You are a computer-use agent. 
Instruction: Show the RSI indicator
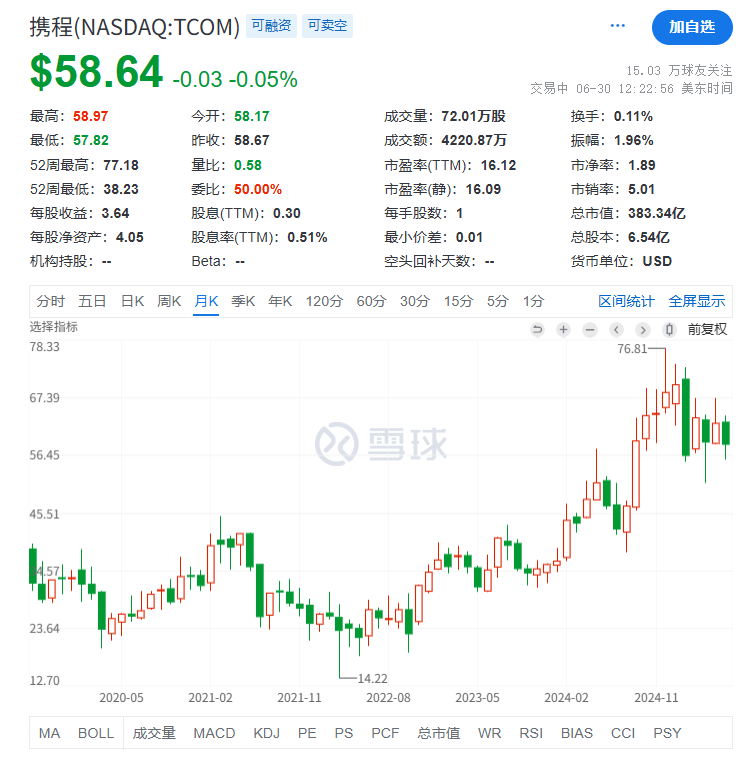531,733
